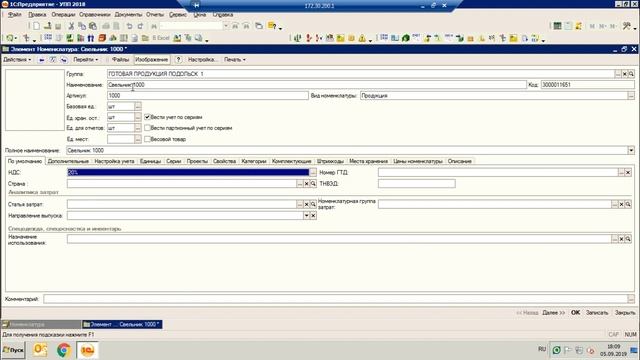Open the Справочники menu

(x=95, y=15)
